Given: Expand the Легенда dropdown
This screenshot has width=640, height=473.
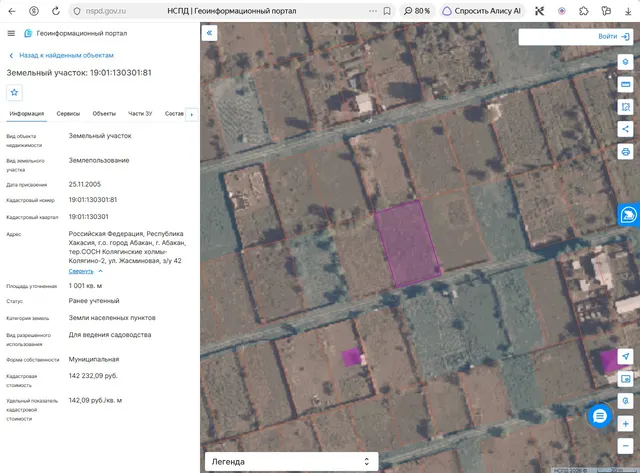Looking at the screenshot, I should click(291, 462).
